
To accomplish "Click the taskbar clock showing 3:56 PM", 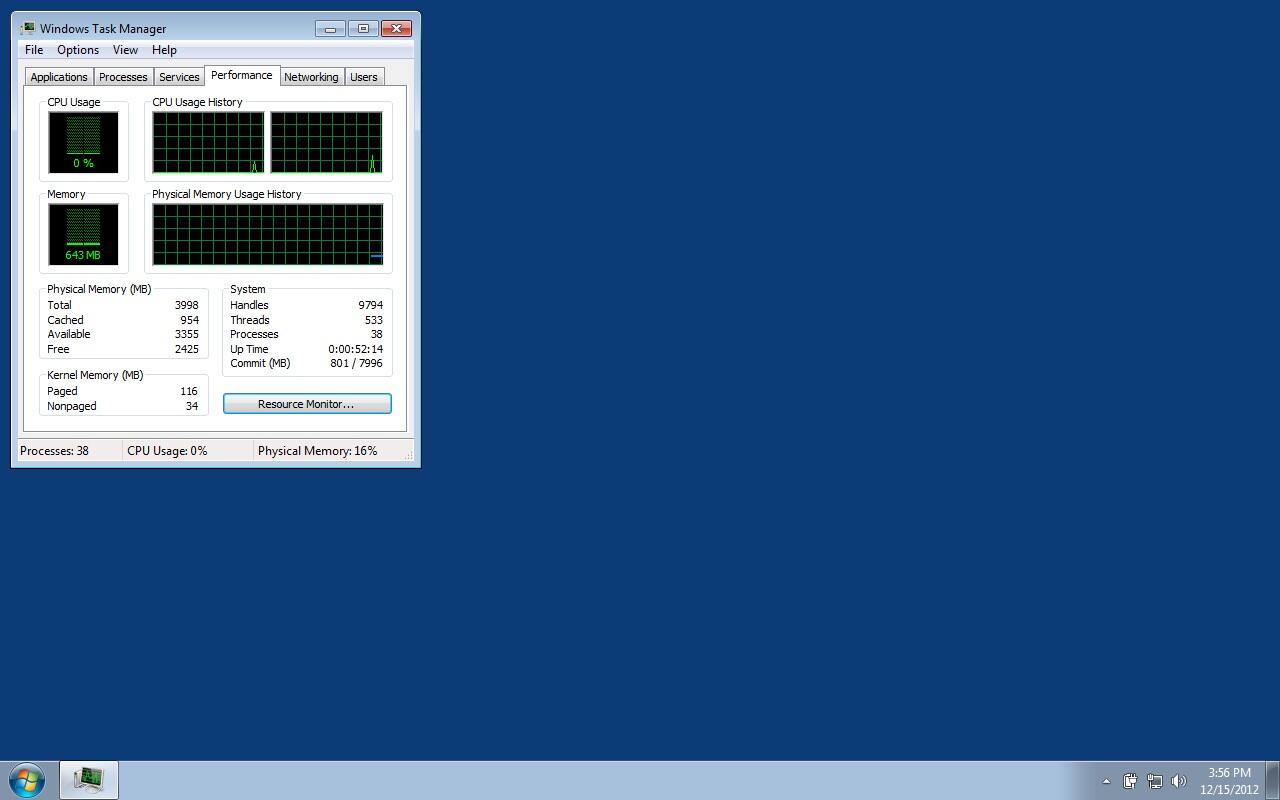I will [1229, 780].
